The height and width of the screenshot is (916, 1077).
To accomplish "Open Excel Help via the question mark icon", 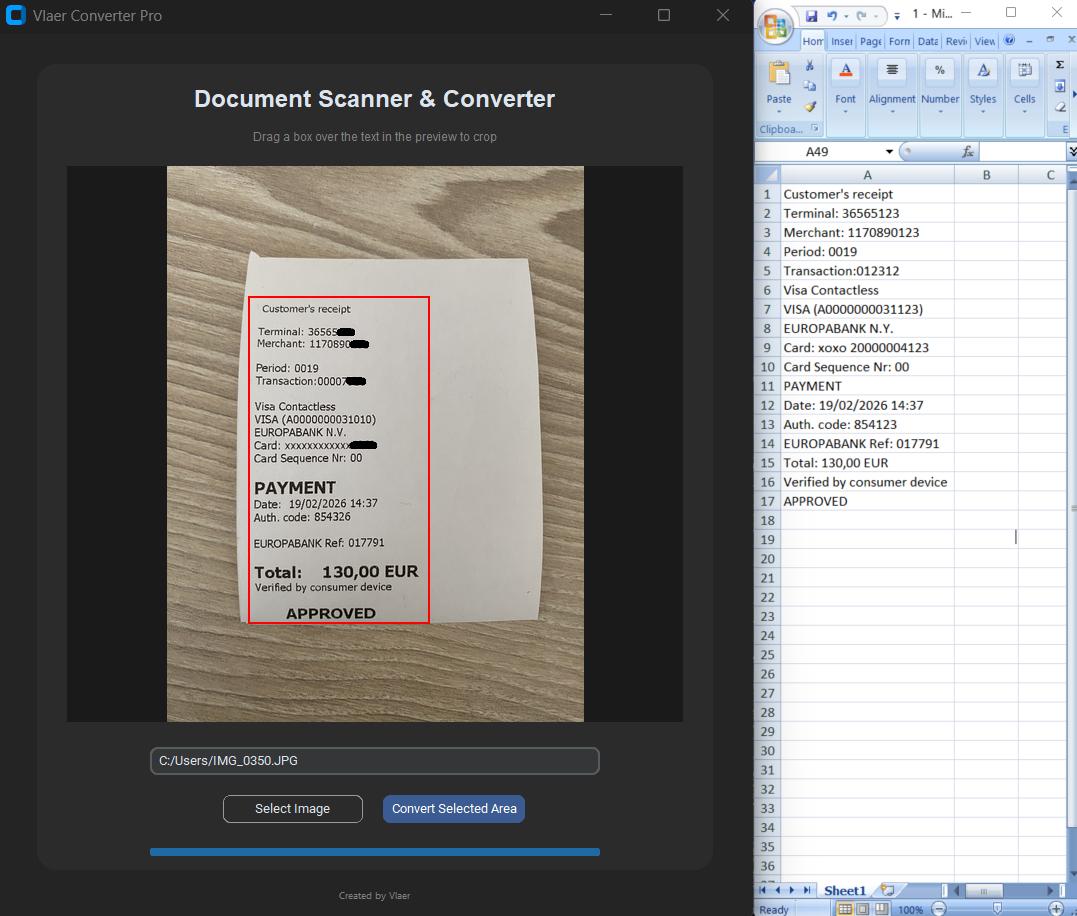I will (1009, 40).
